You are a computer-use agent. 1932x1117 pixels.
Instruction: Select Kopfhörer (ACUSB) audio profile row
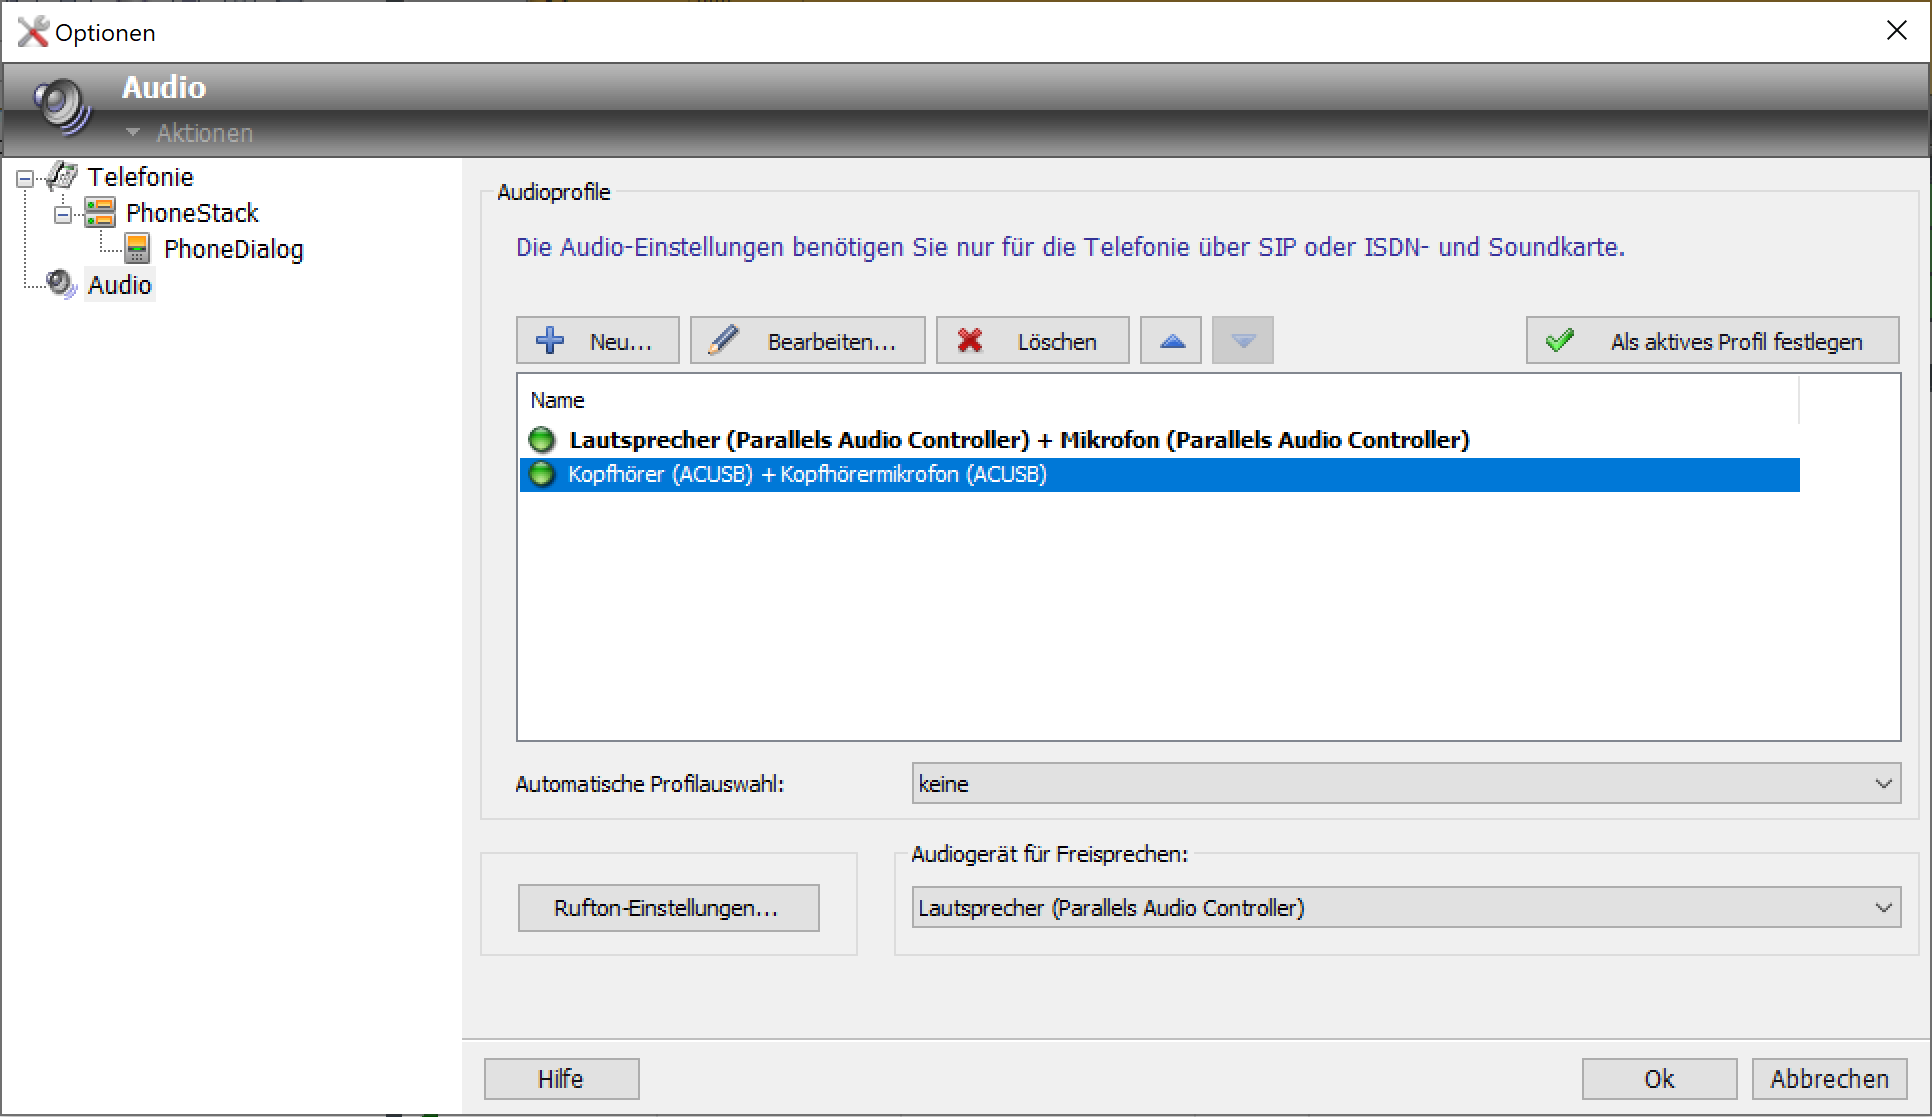[807, 475]
